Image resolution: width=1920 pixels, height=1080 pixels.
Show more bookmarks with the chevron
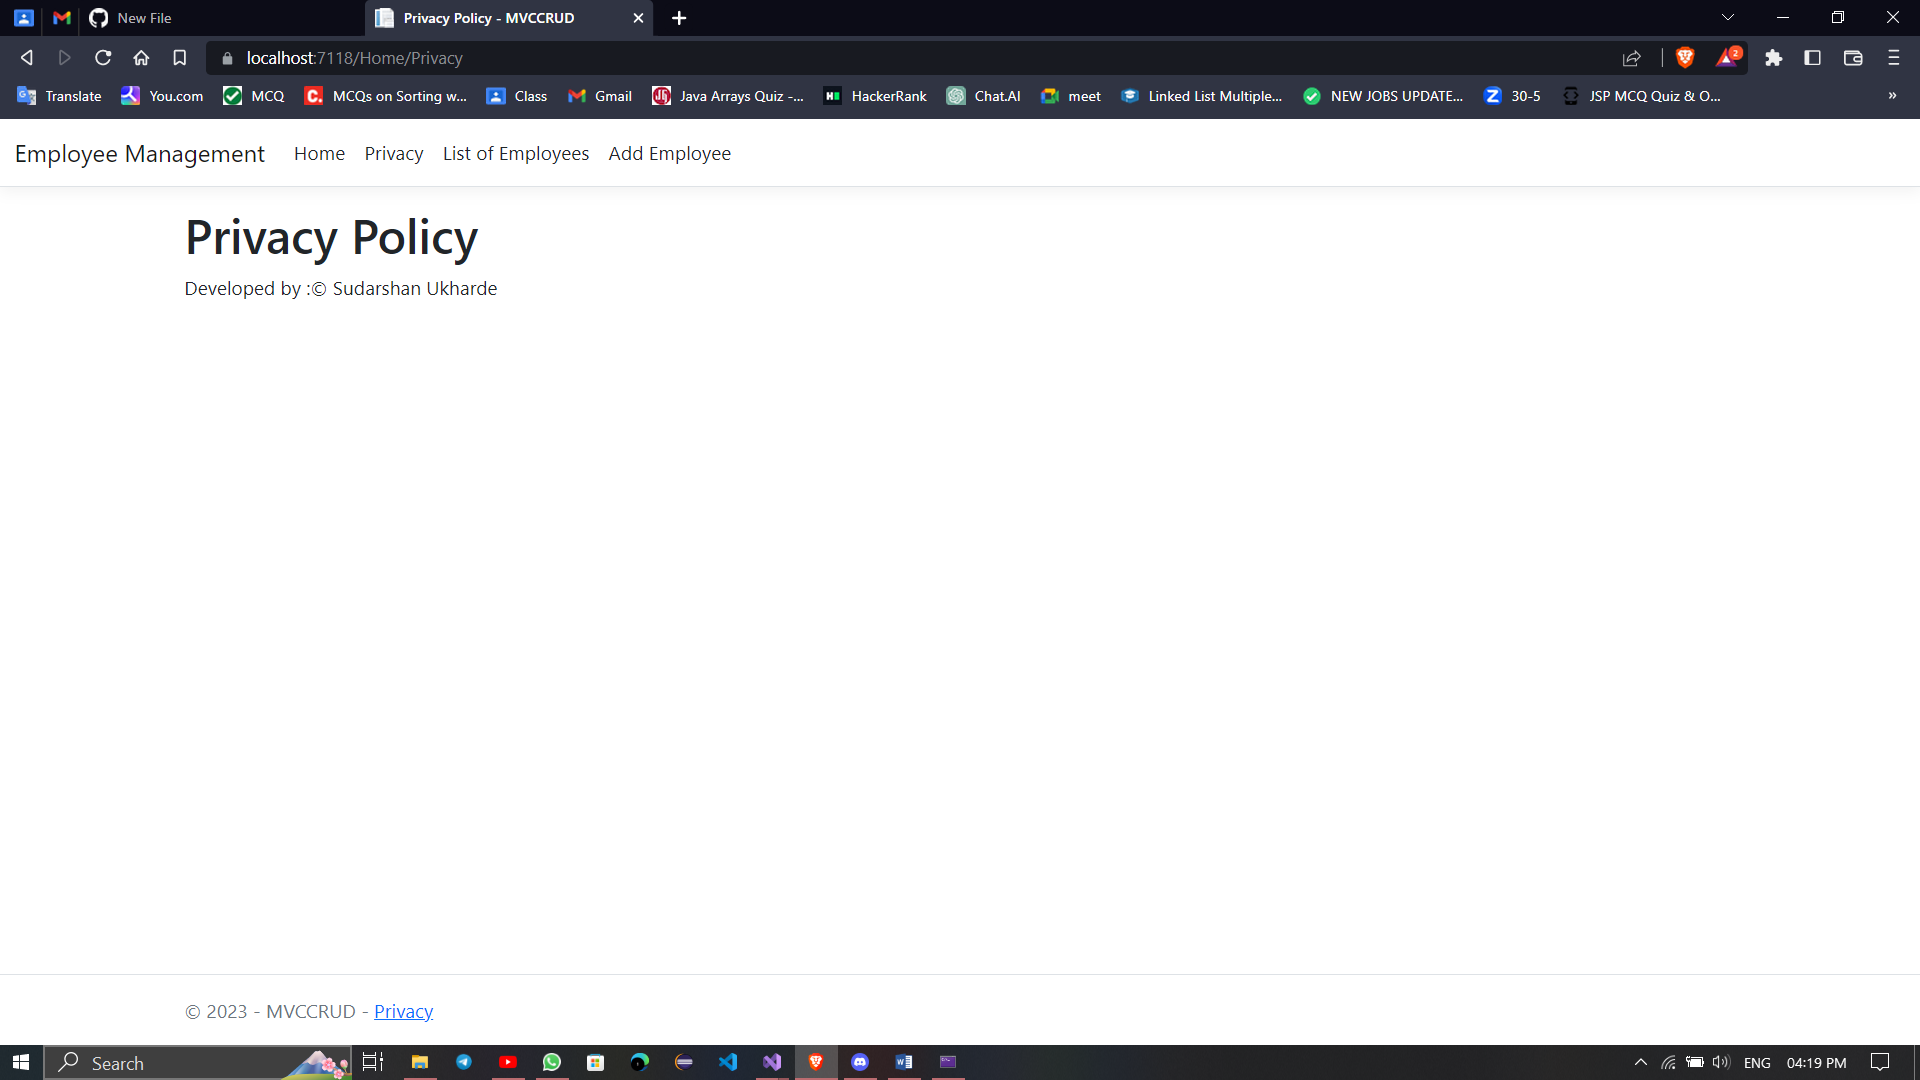pos(1892,96)
